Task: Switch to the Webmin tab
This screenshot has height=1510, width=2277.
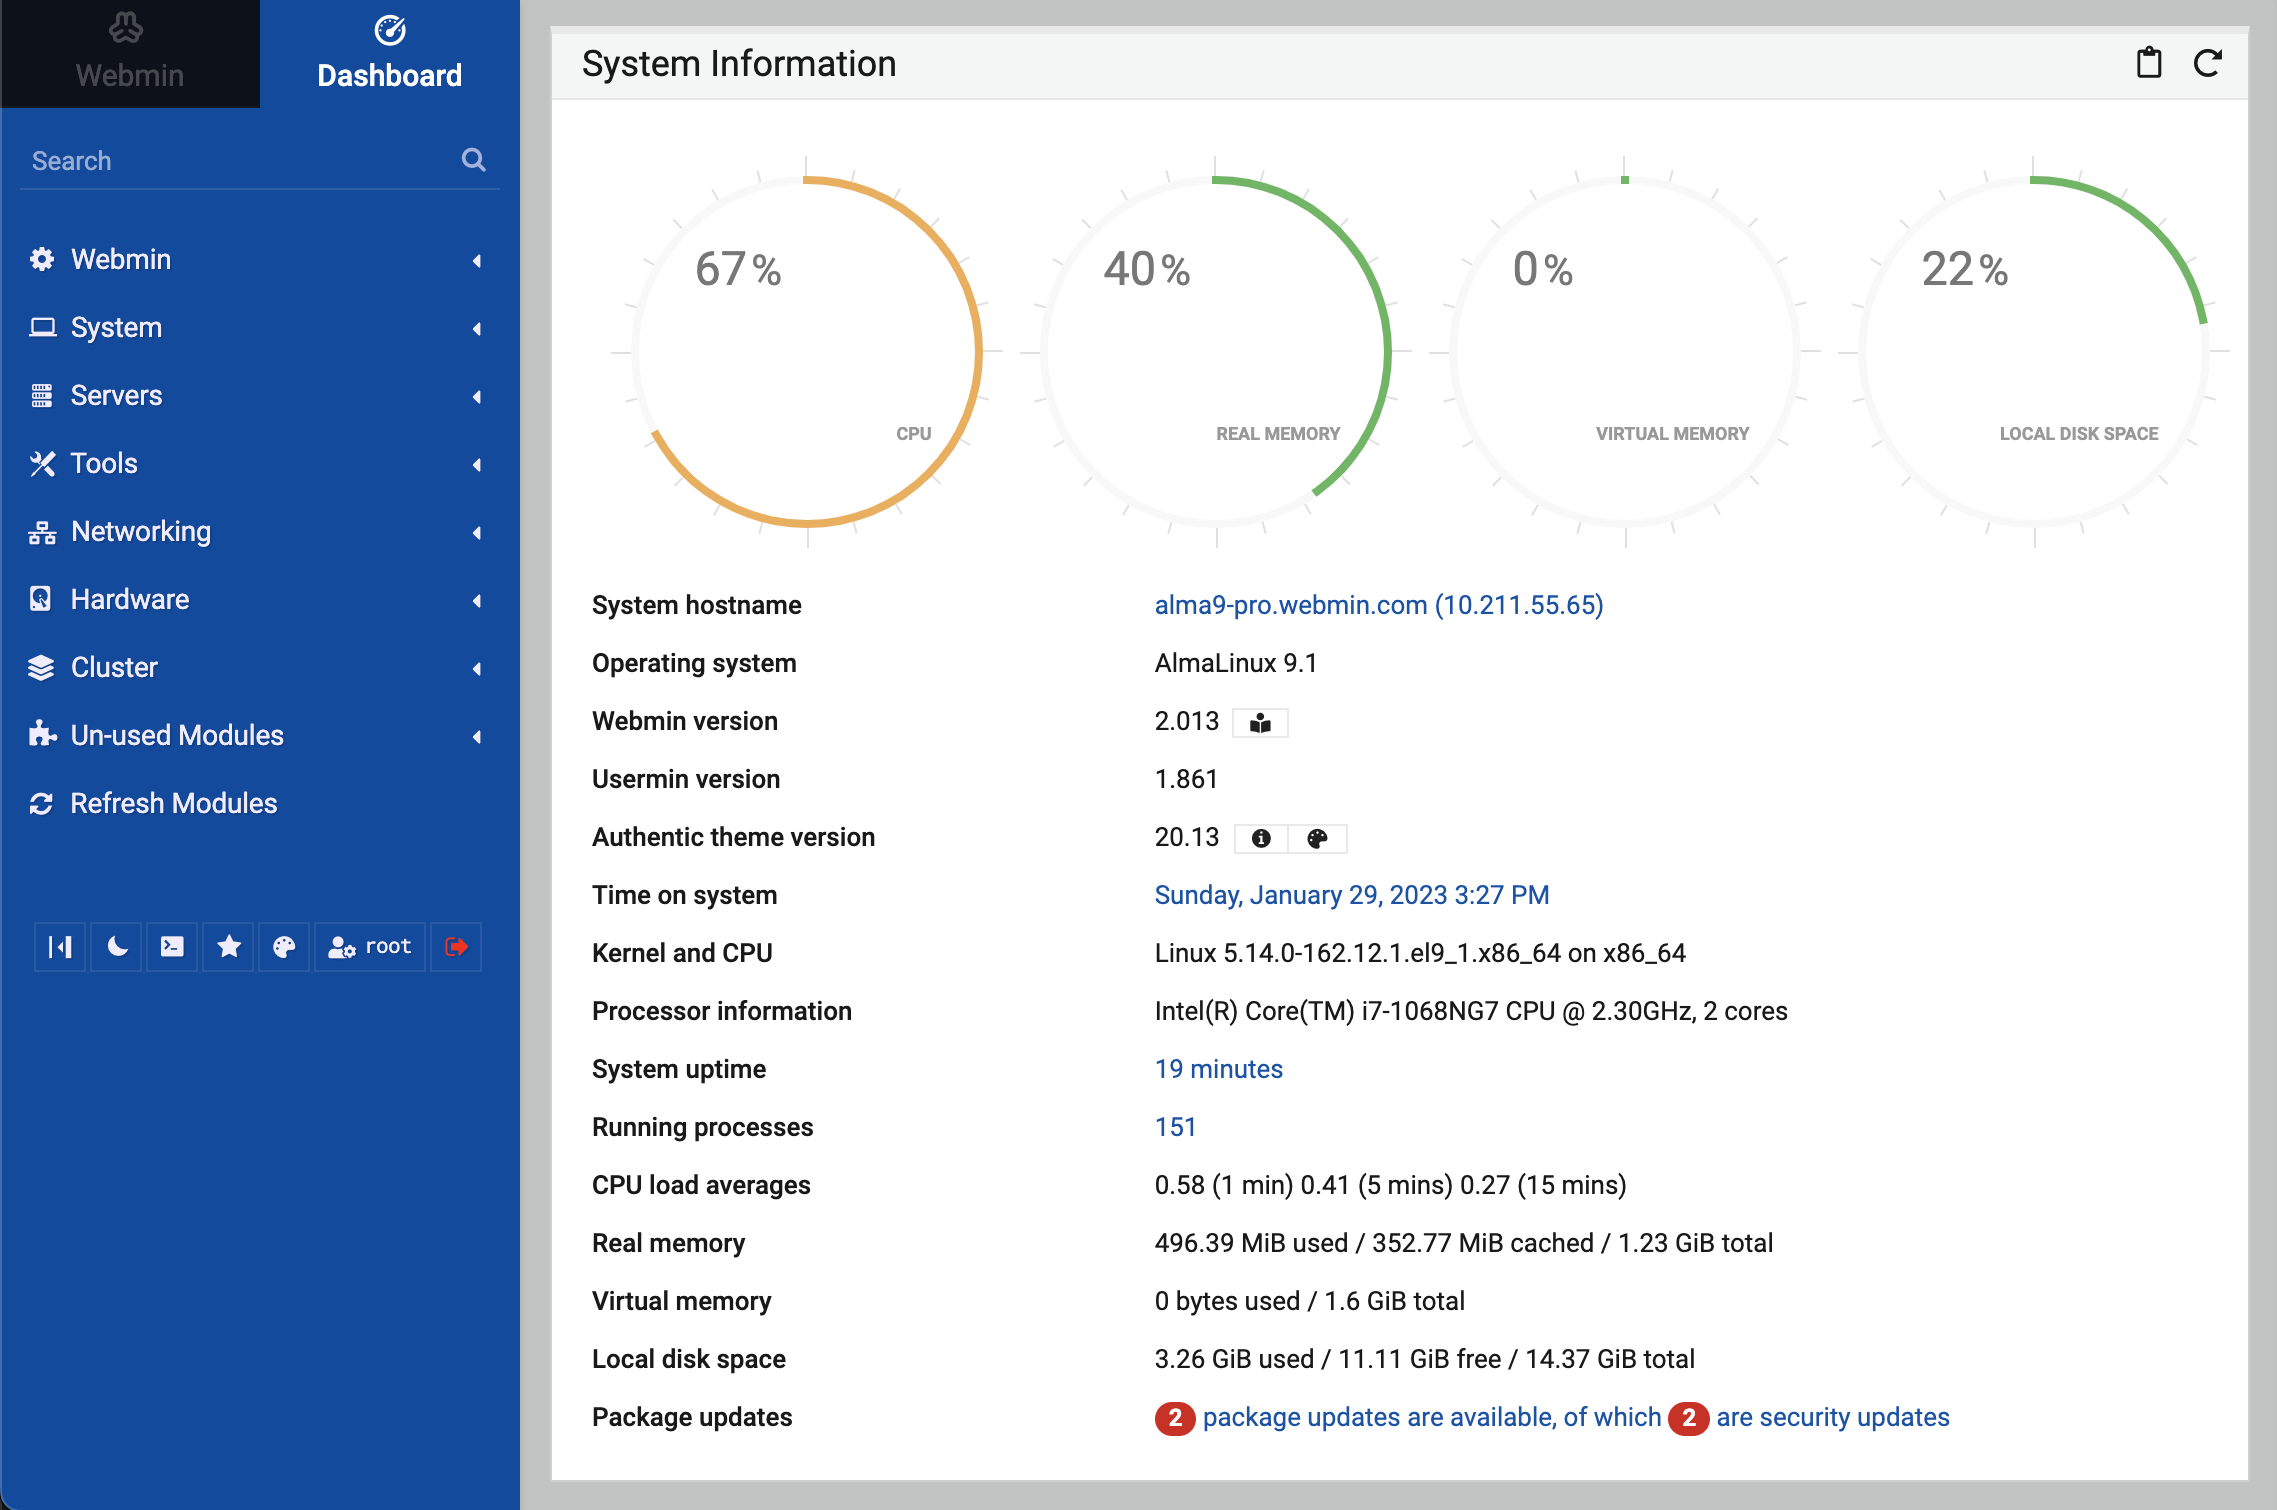Action: pos(130,54)
